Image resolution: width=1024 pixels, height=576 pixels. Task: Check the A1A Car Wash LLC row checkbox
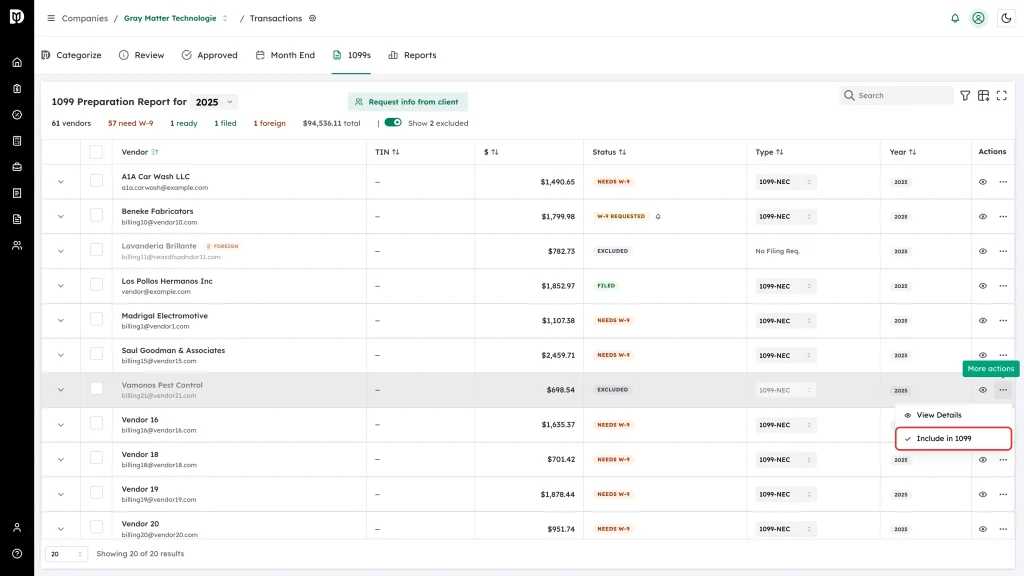click(x=96, y=181)
